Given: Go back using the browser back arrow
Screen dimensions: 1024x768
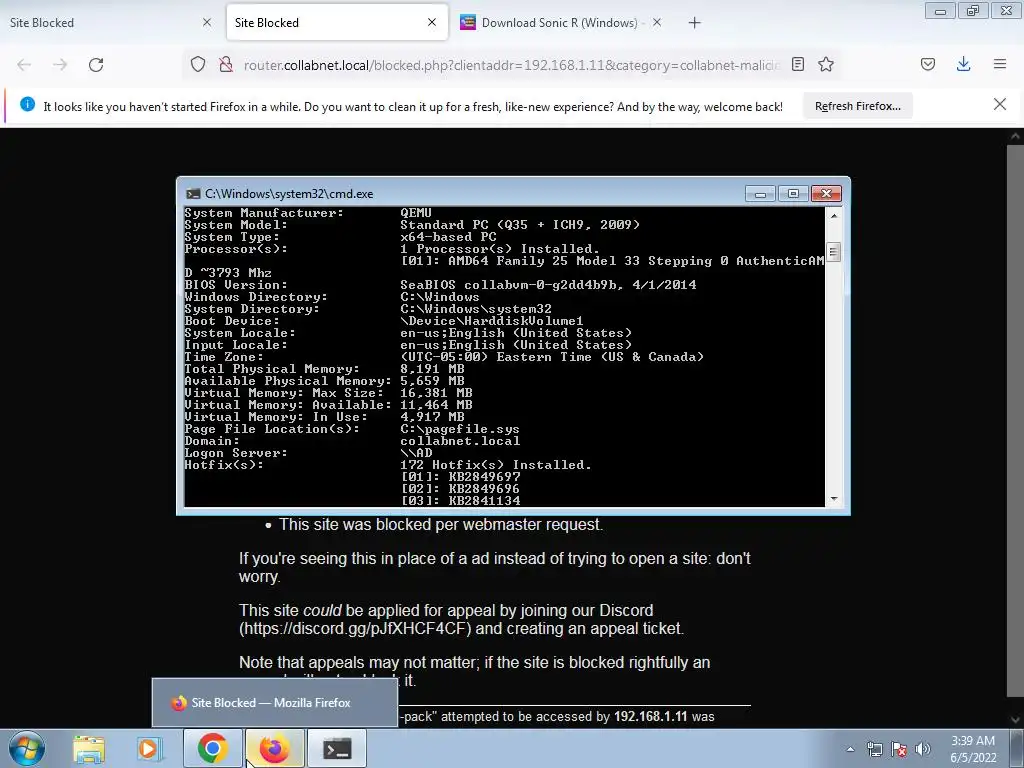Looking at the screenshot, I should click(x=24, y=65).
